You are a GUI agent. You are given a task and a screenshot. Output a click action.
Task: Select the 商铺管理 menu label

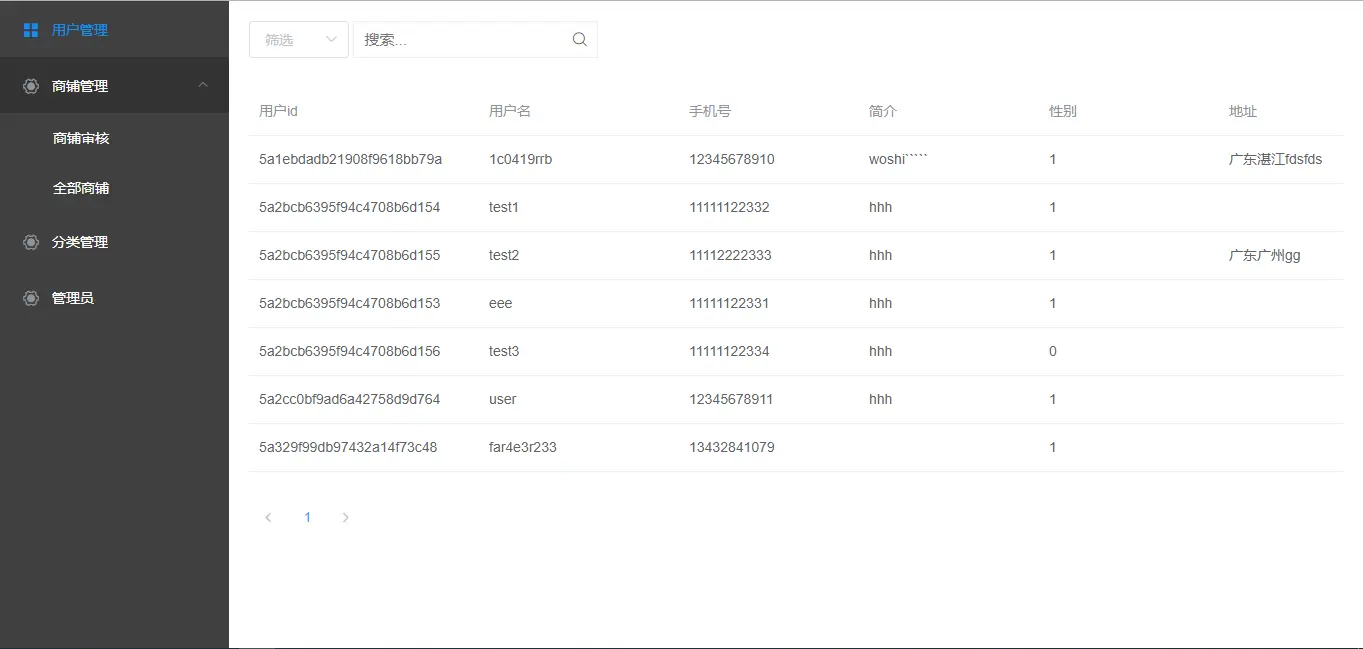[80, 86]
